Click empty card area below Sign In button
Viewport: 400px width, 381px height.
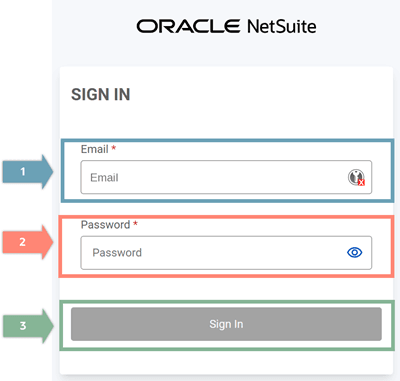pos(226,362)
